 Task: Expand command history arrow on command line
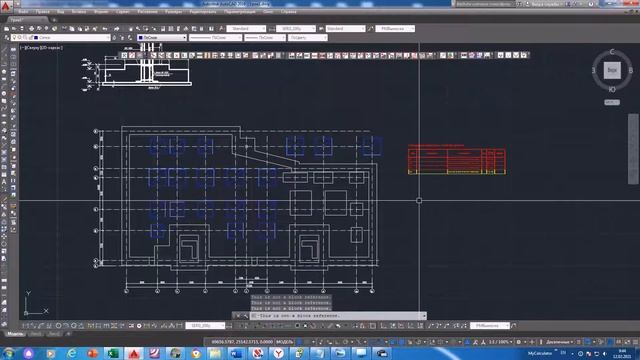[x=424, y=316]
